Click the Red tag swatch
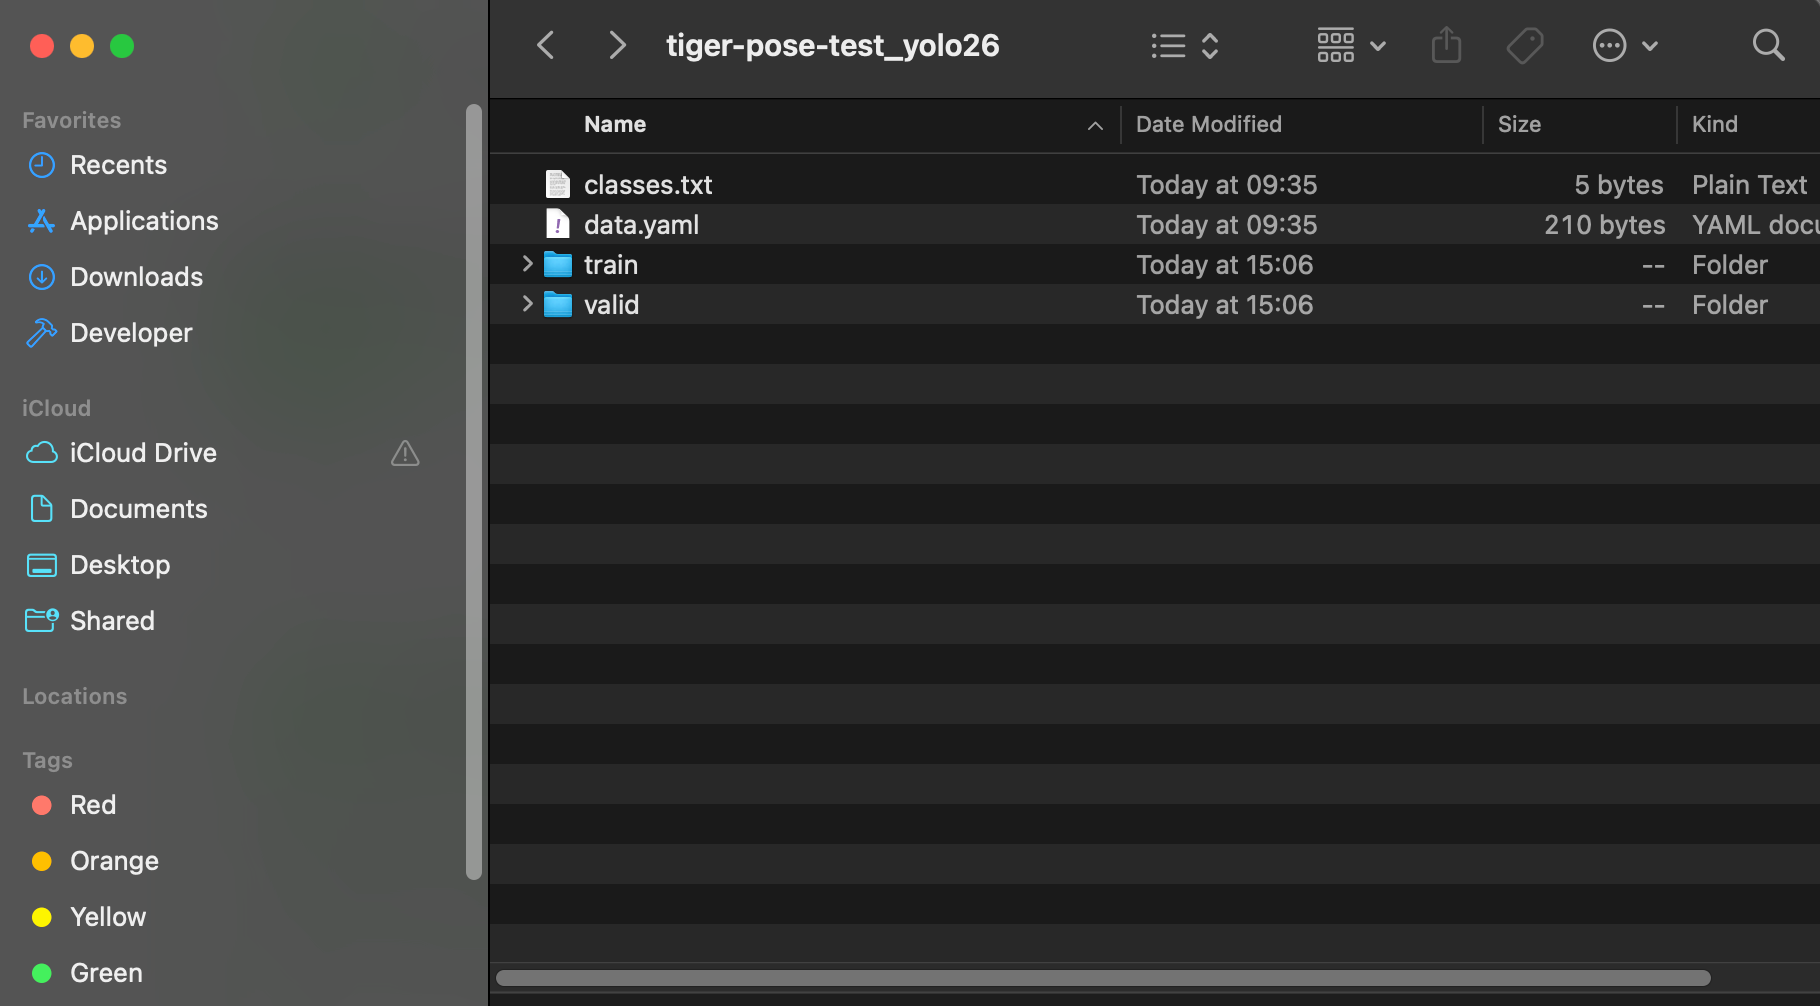 point(42,805)
